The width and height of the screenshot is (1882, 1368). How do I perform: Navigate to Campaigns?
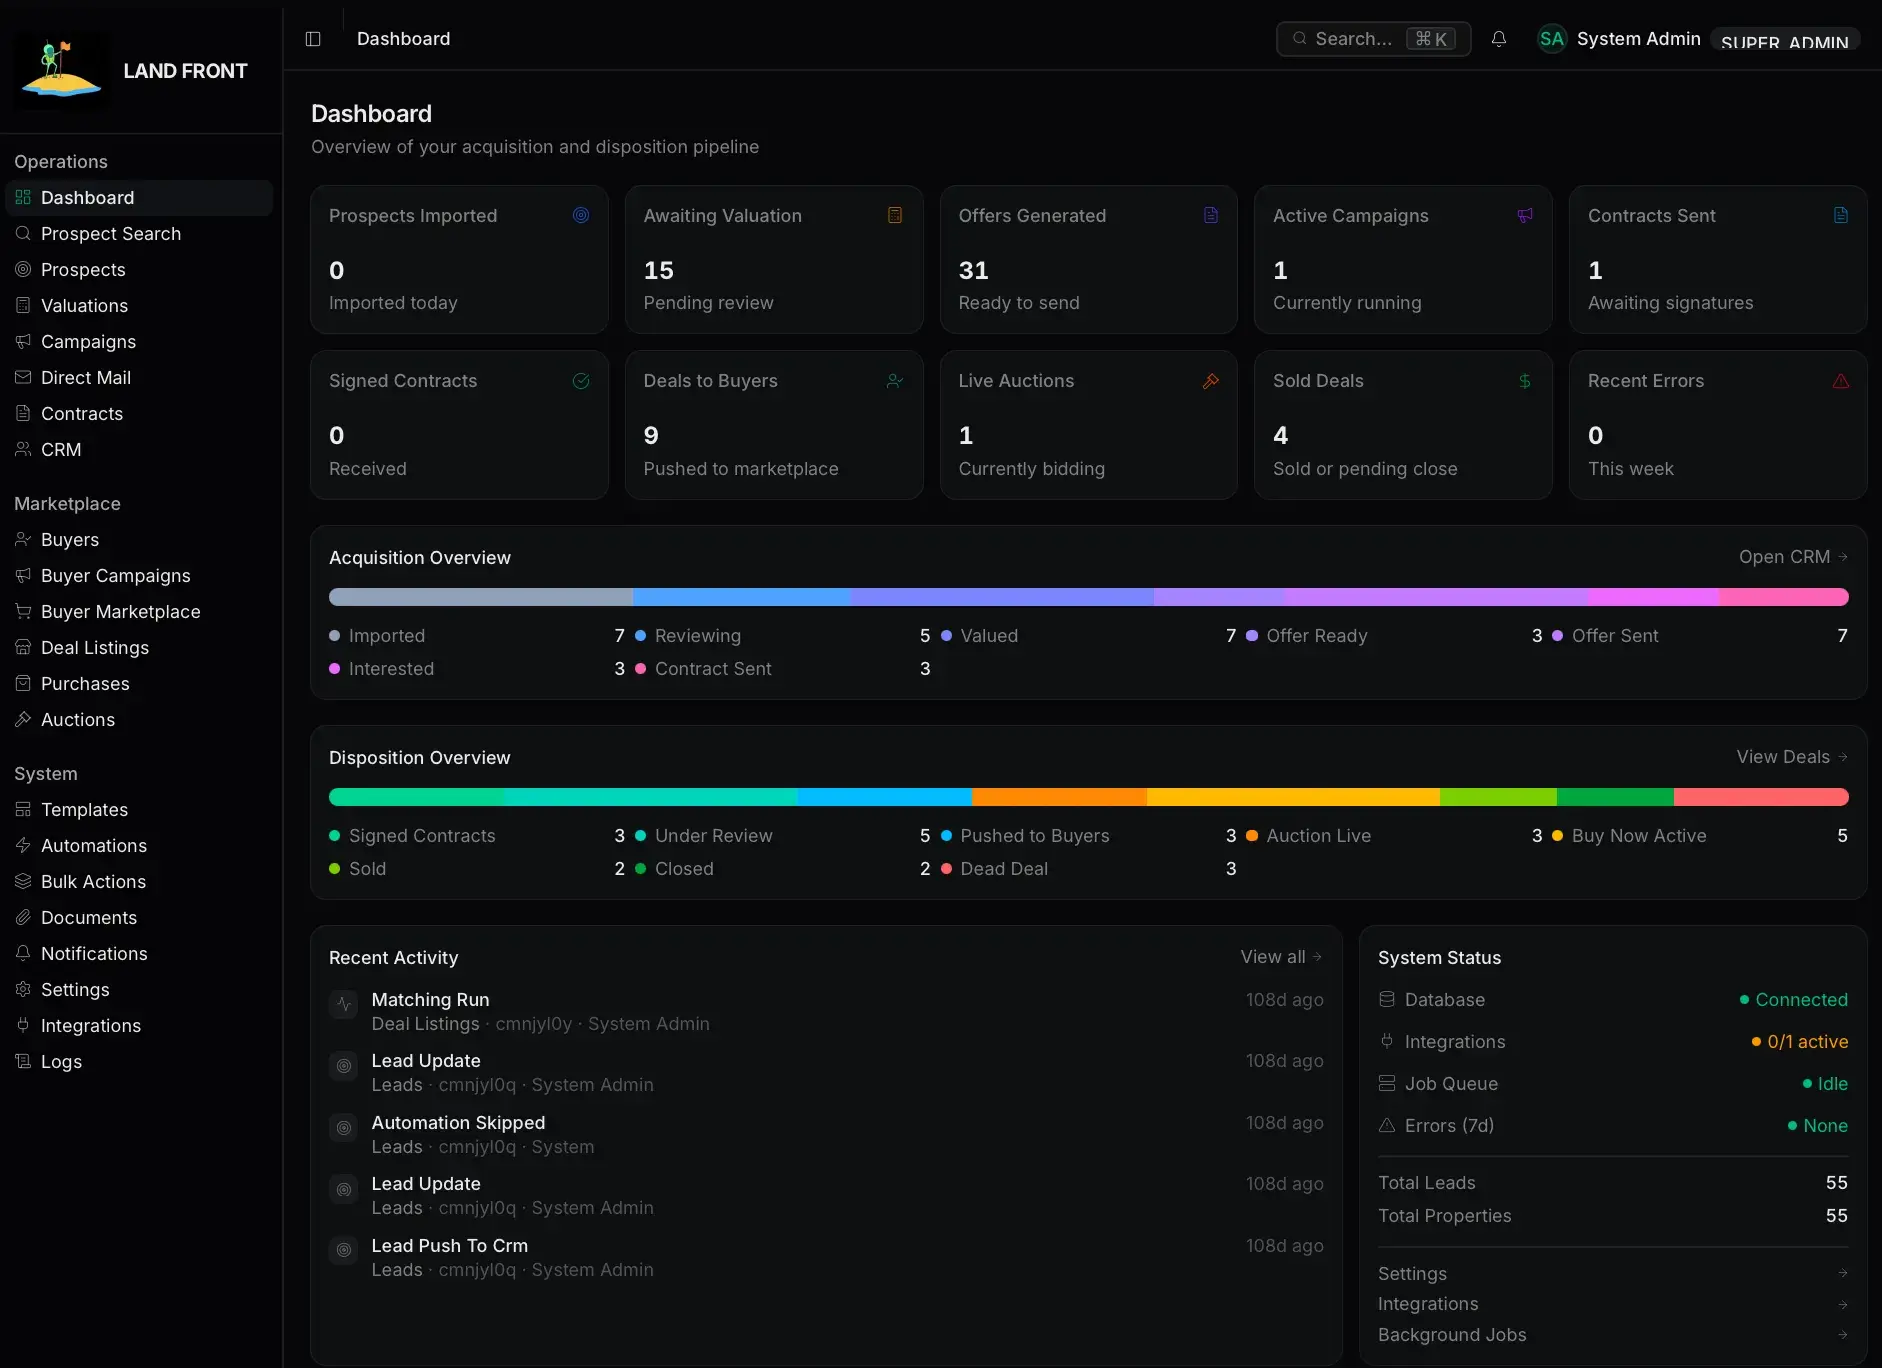click(x=139, y=342)
